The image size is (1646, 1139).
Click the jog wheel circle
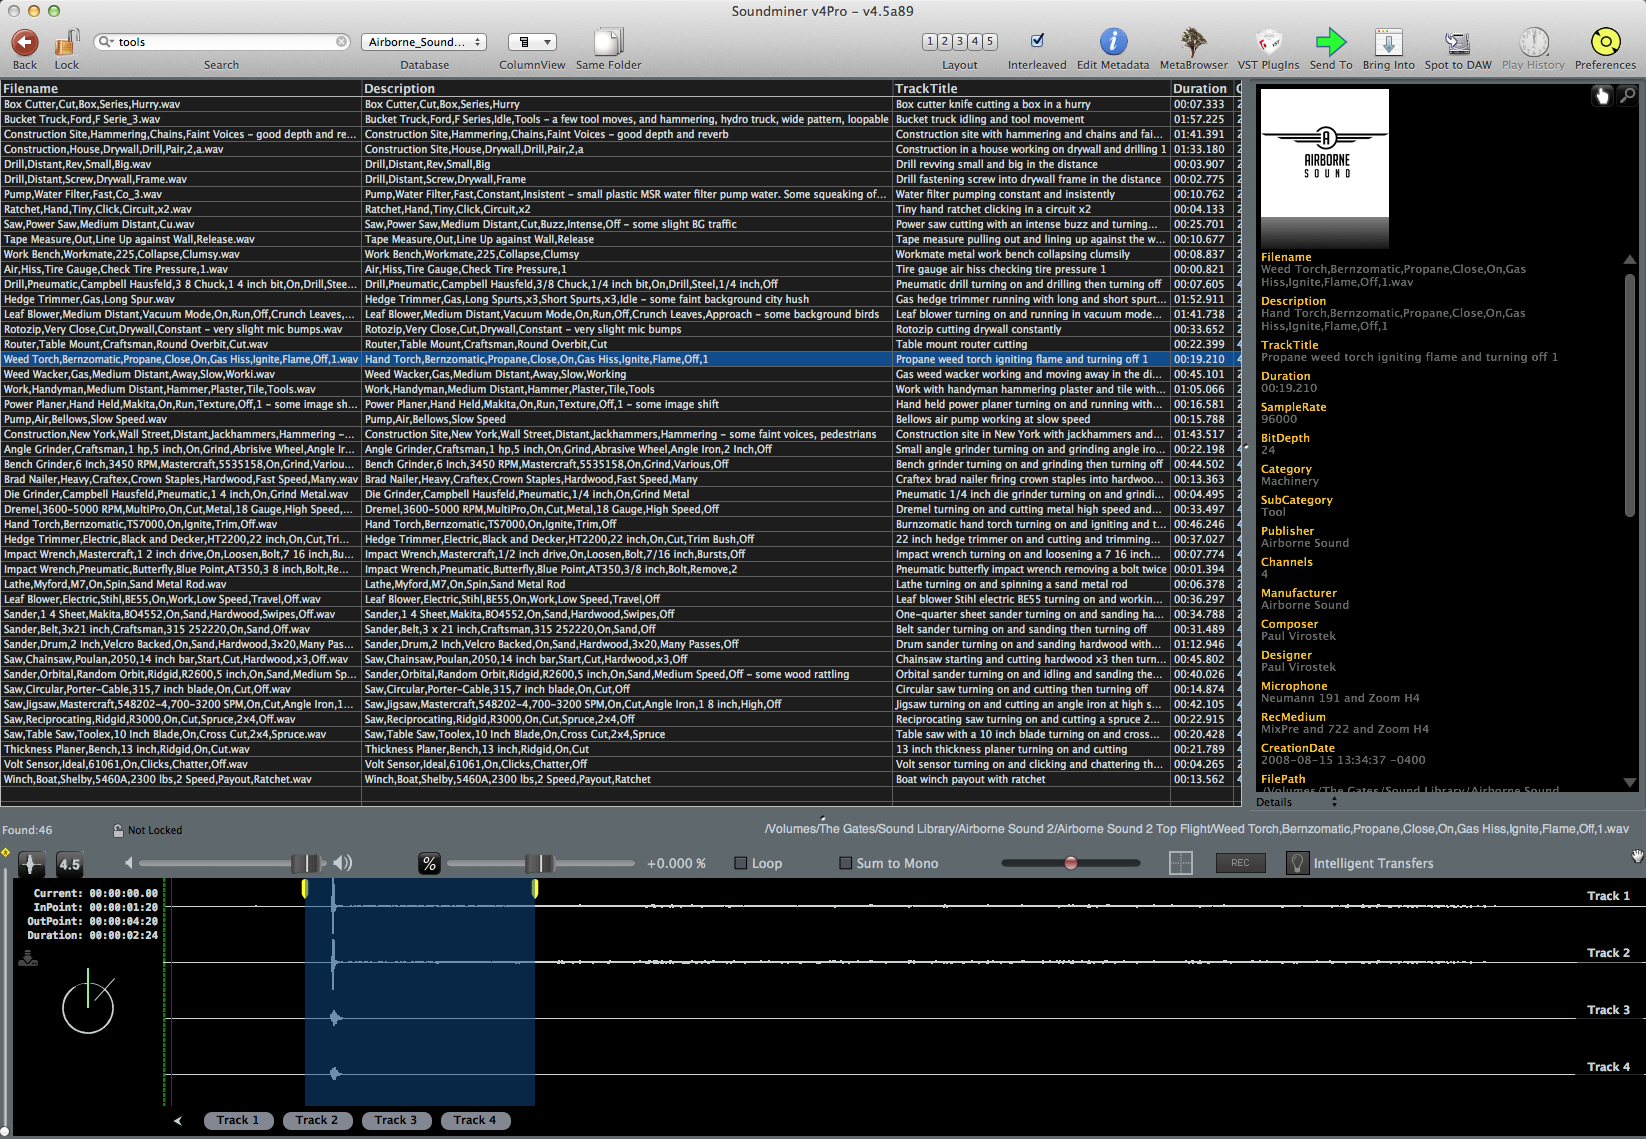point(88,1007)
